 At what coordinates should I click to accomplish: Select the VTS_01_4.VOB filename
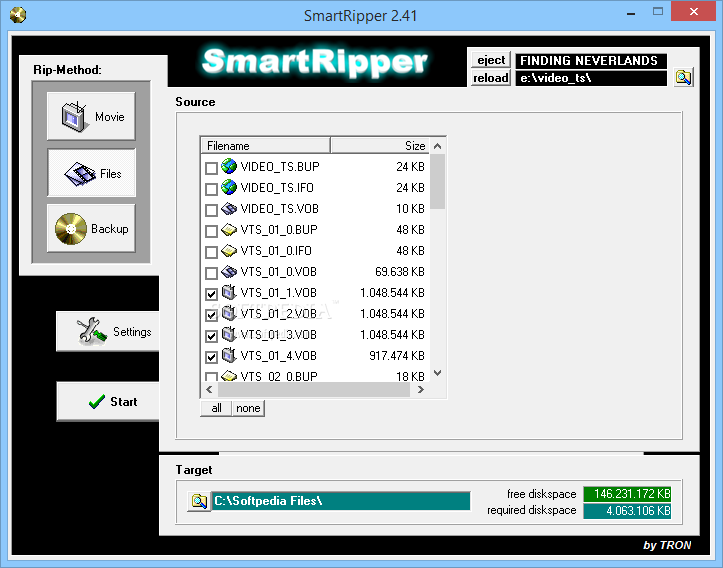point(279,356)
